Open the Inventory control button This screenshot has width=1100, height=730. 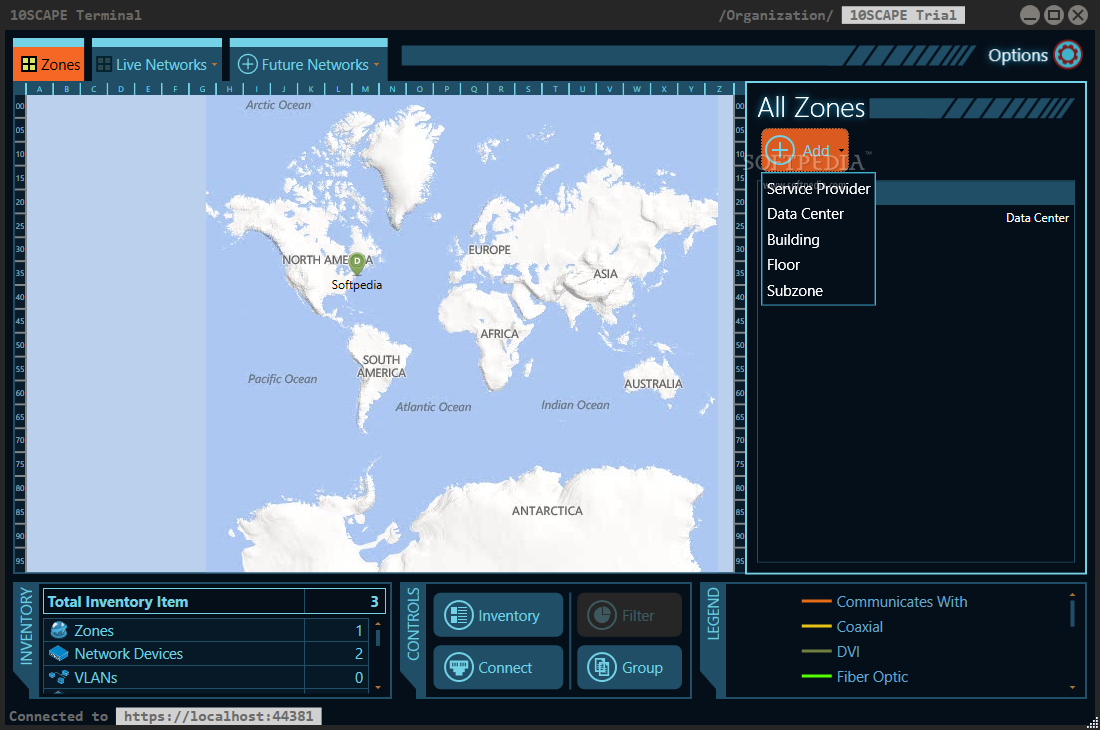[x=498, y=615]
